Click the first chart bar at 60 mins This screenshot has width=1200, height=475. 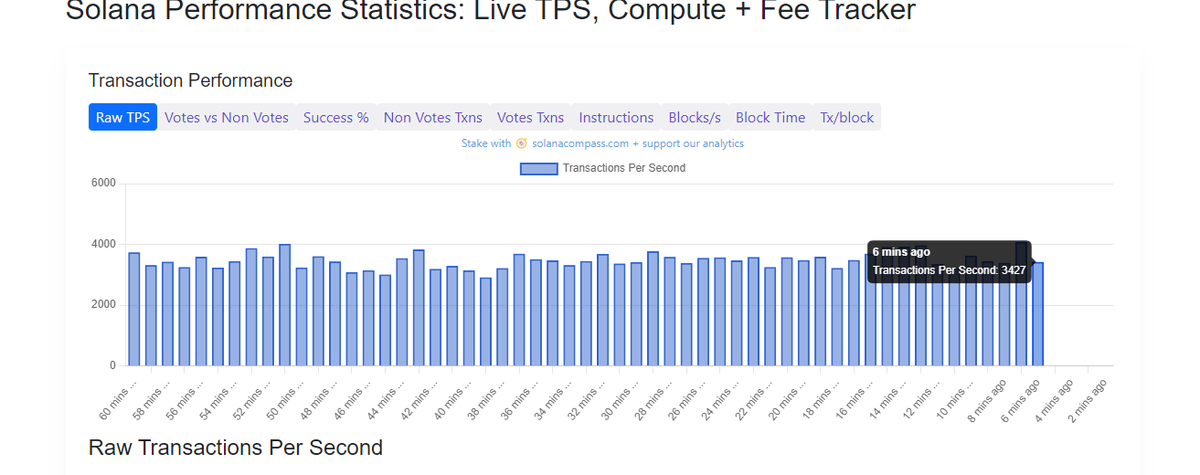pos(134,309)
